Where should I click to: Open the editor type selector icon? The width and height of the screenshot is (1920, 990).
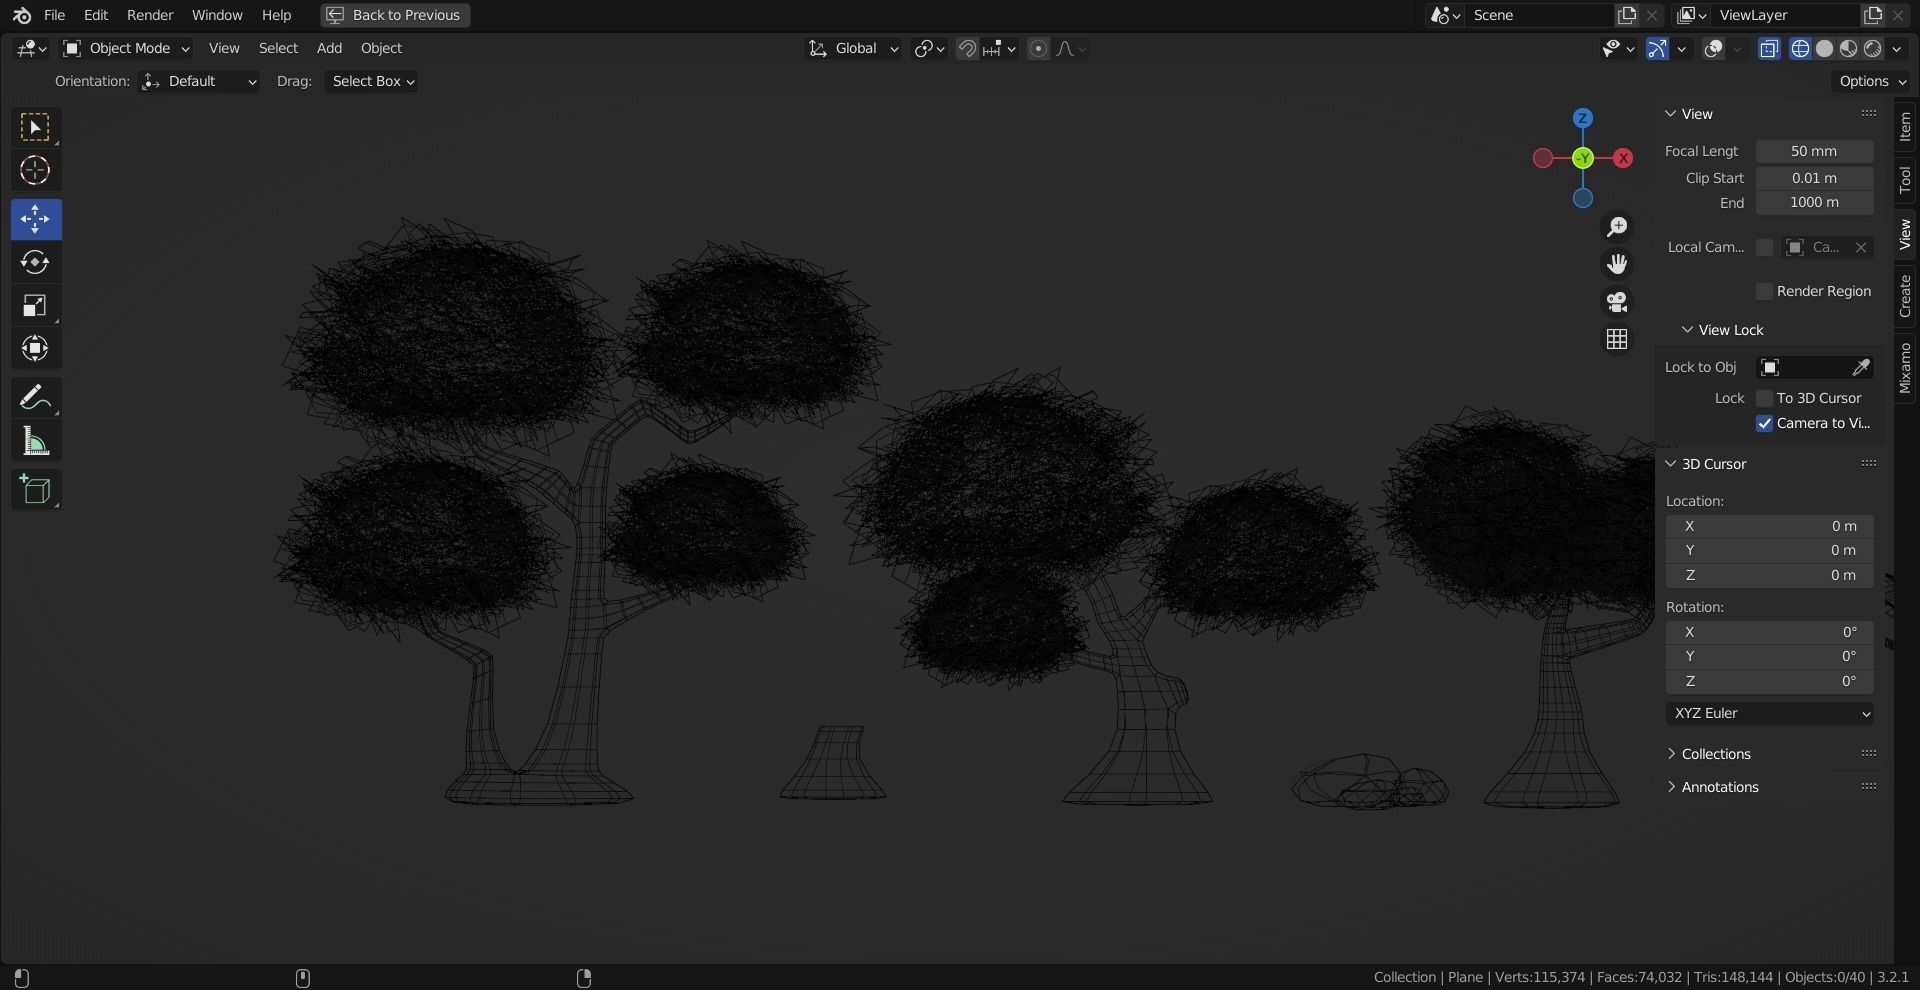31,48
